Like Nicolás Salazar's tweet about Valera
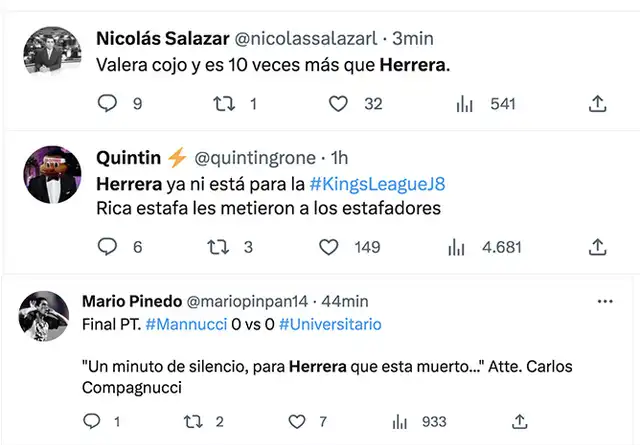The image size is (640, 445). pos(339,103)
